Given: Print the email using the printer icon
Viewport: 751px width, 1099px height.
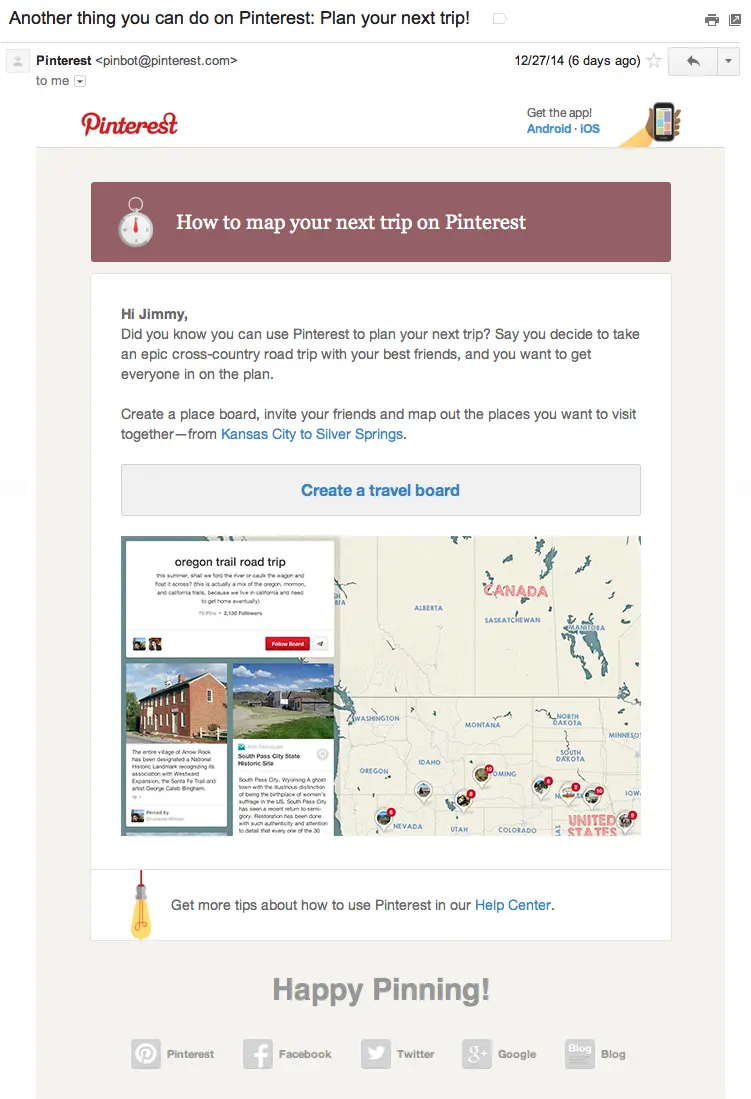Looking at the screenshot, I should point(712,19).
